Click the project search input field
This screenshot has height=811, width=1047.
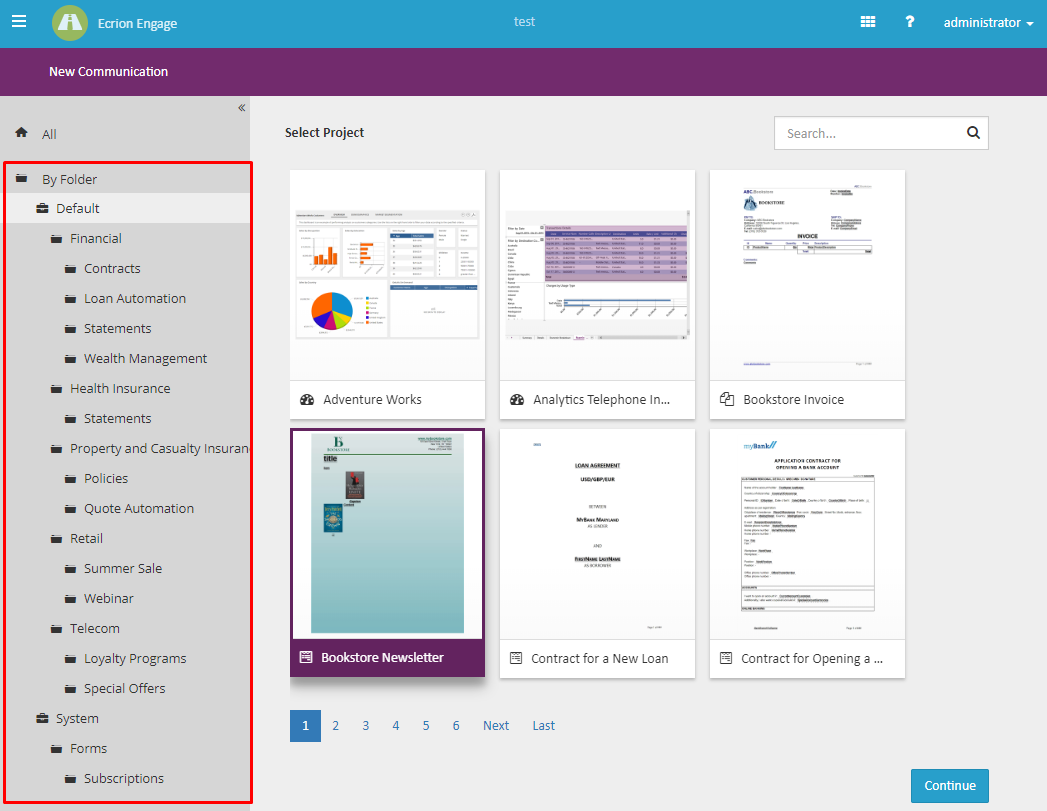point(866,133)
